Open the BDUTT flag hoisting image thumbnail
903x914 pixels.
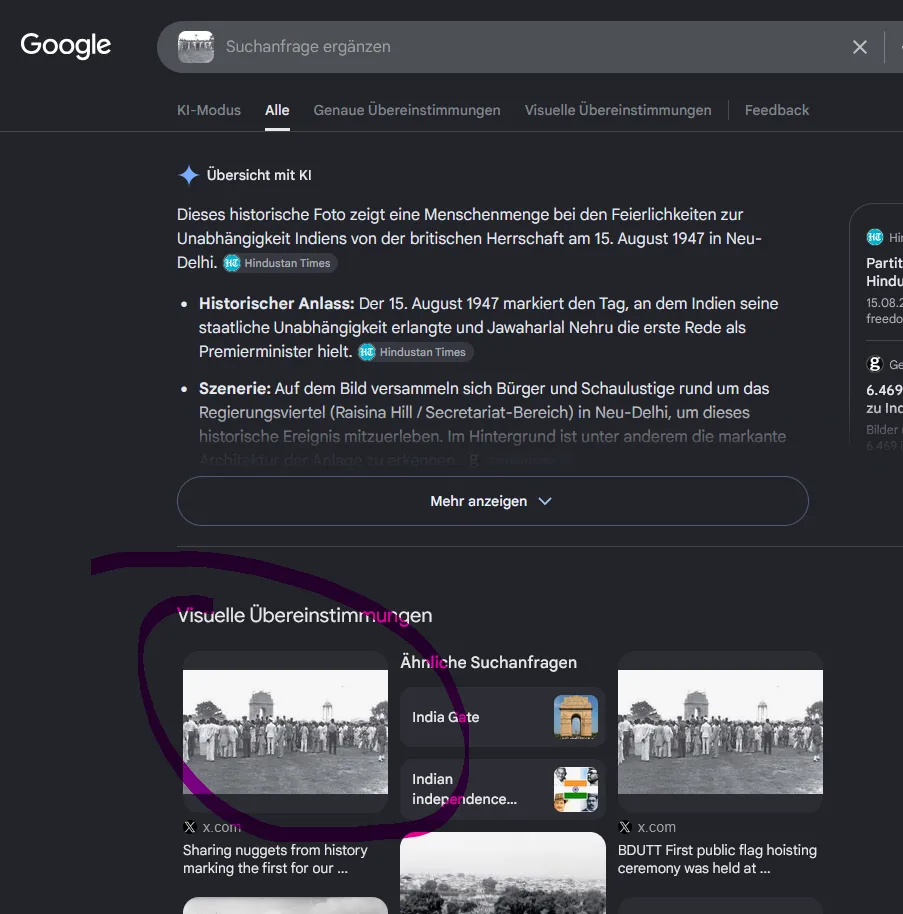[720, 732]
